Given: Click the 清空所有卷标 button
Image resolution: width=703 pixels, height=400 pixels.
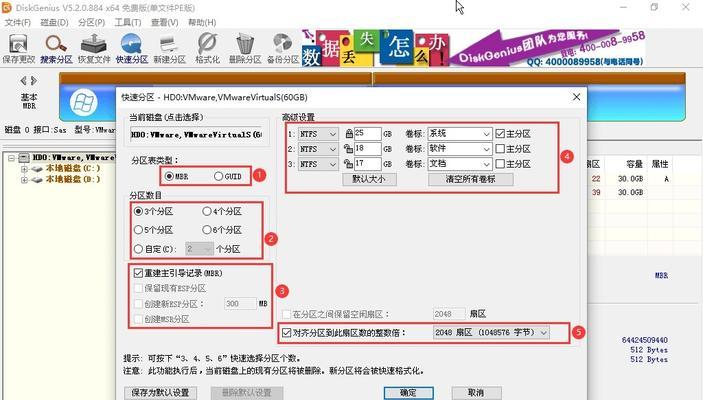Looking at the screenshot, I should 471,179.
